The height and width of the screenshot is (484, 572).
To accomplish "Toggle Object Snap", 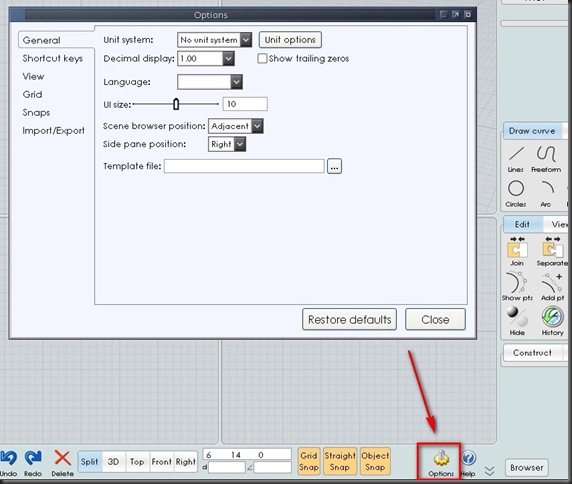I will tap(375, 461).
